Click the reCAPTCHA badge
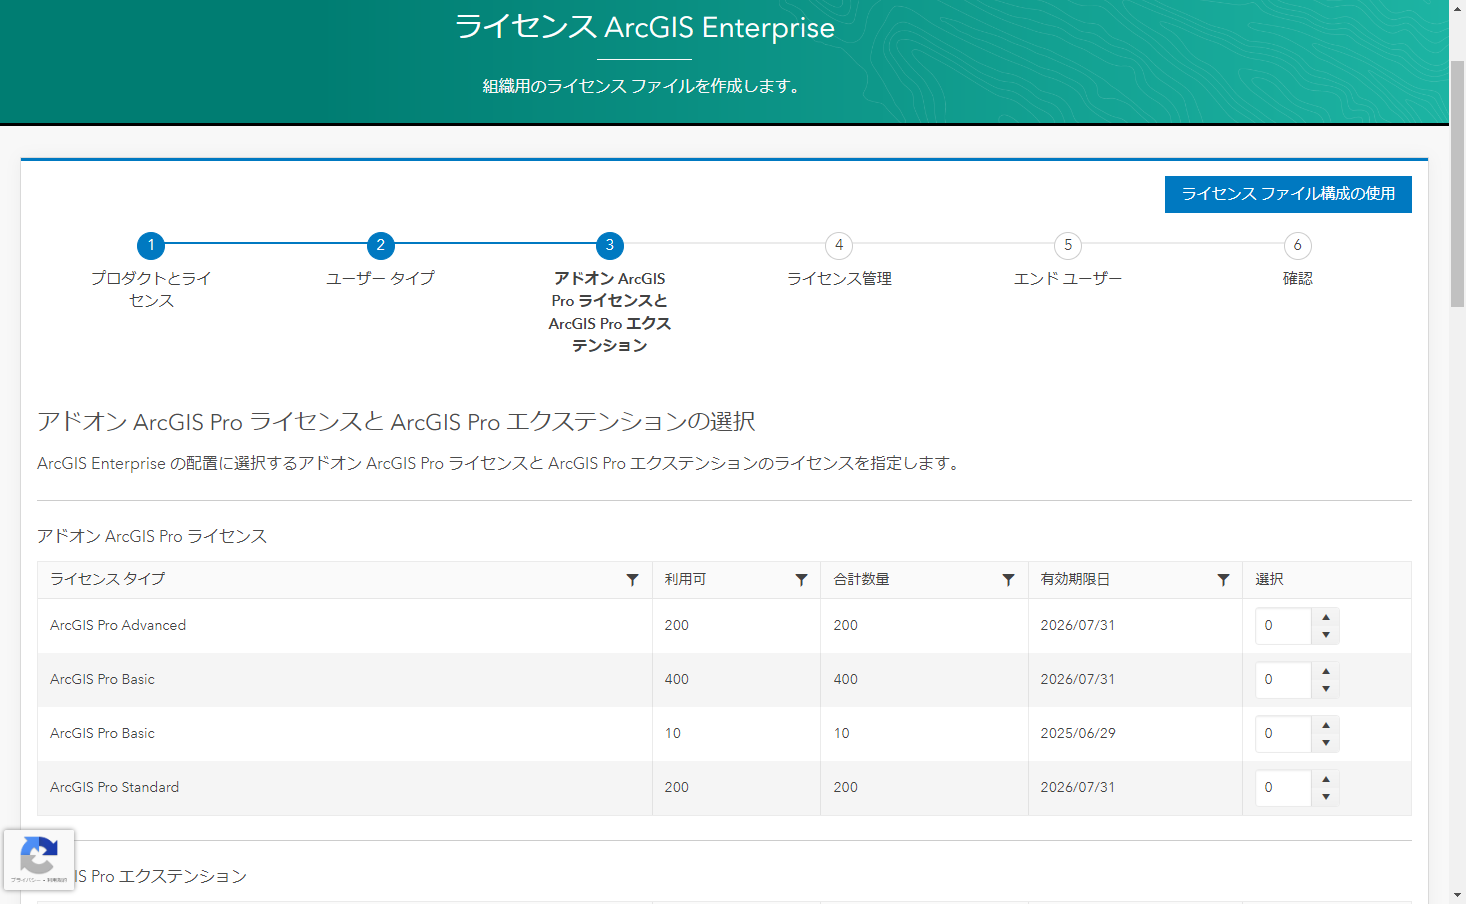This screenshot has width=1466, height=904. coord(39,859)
